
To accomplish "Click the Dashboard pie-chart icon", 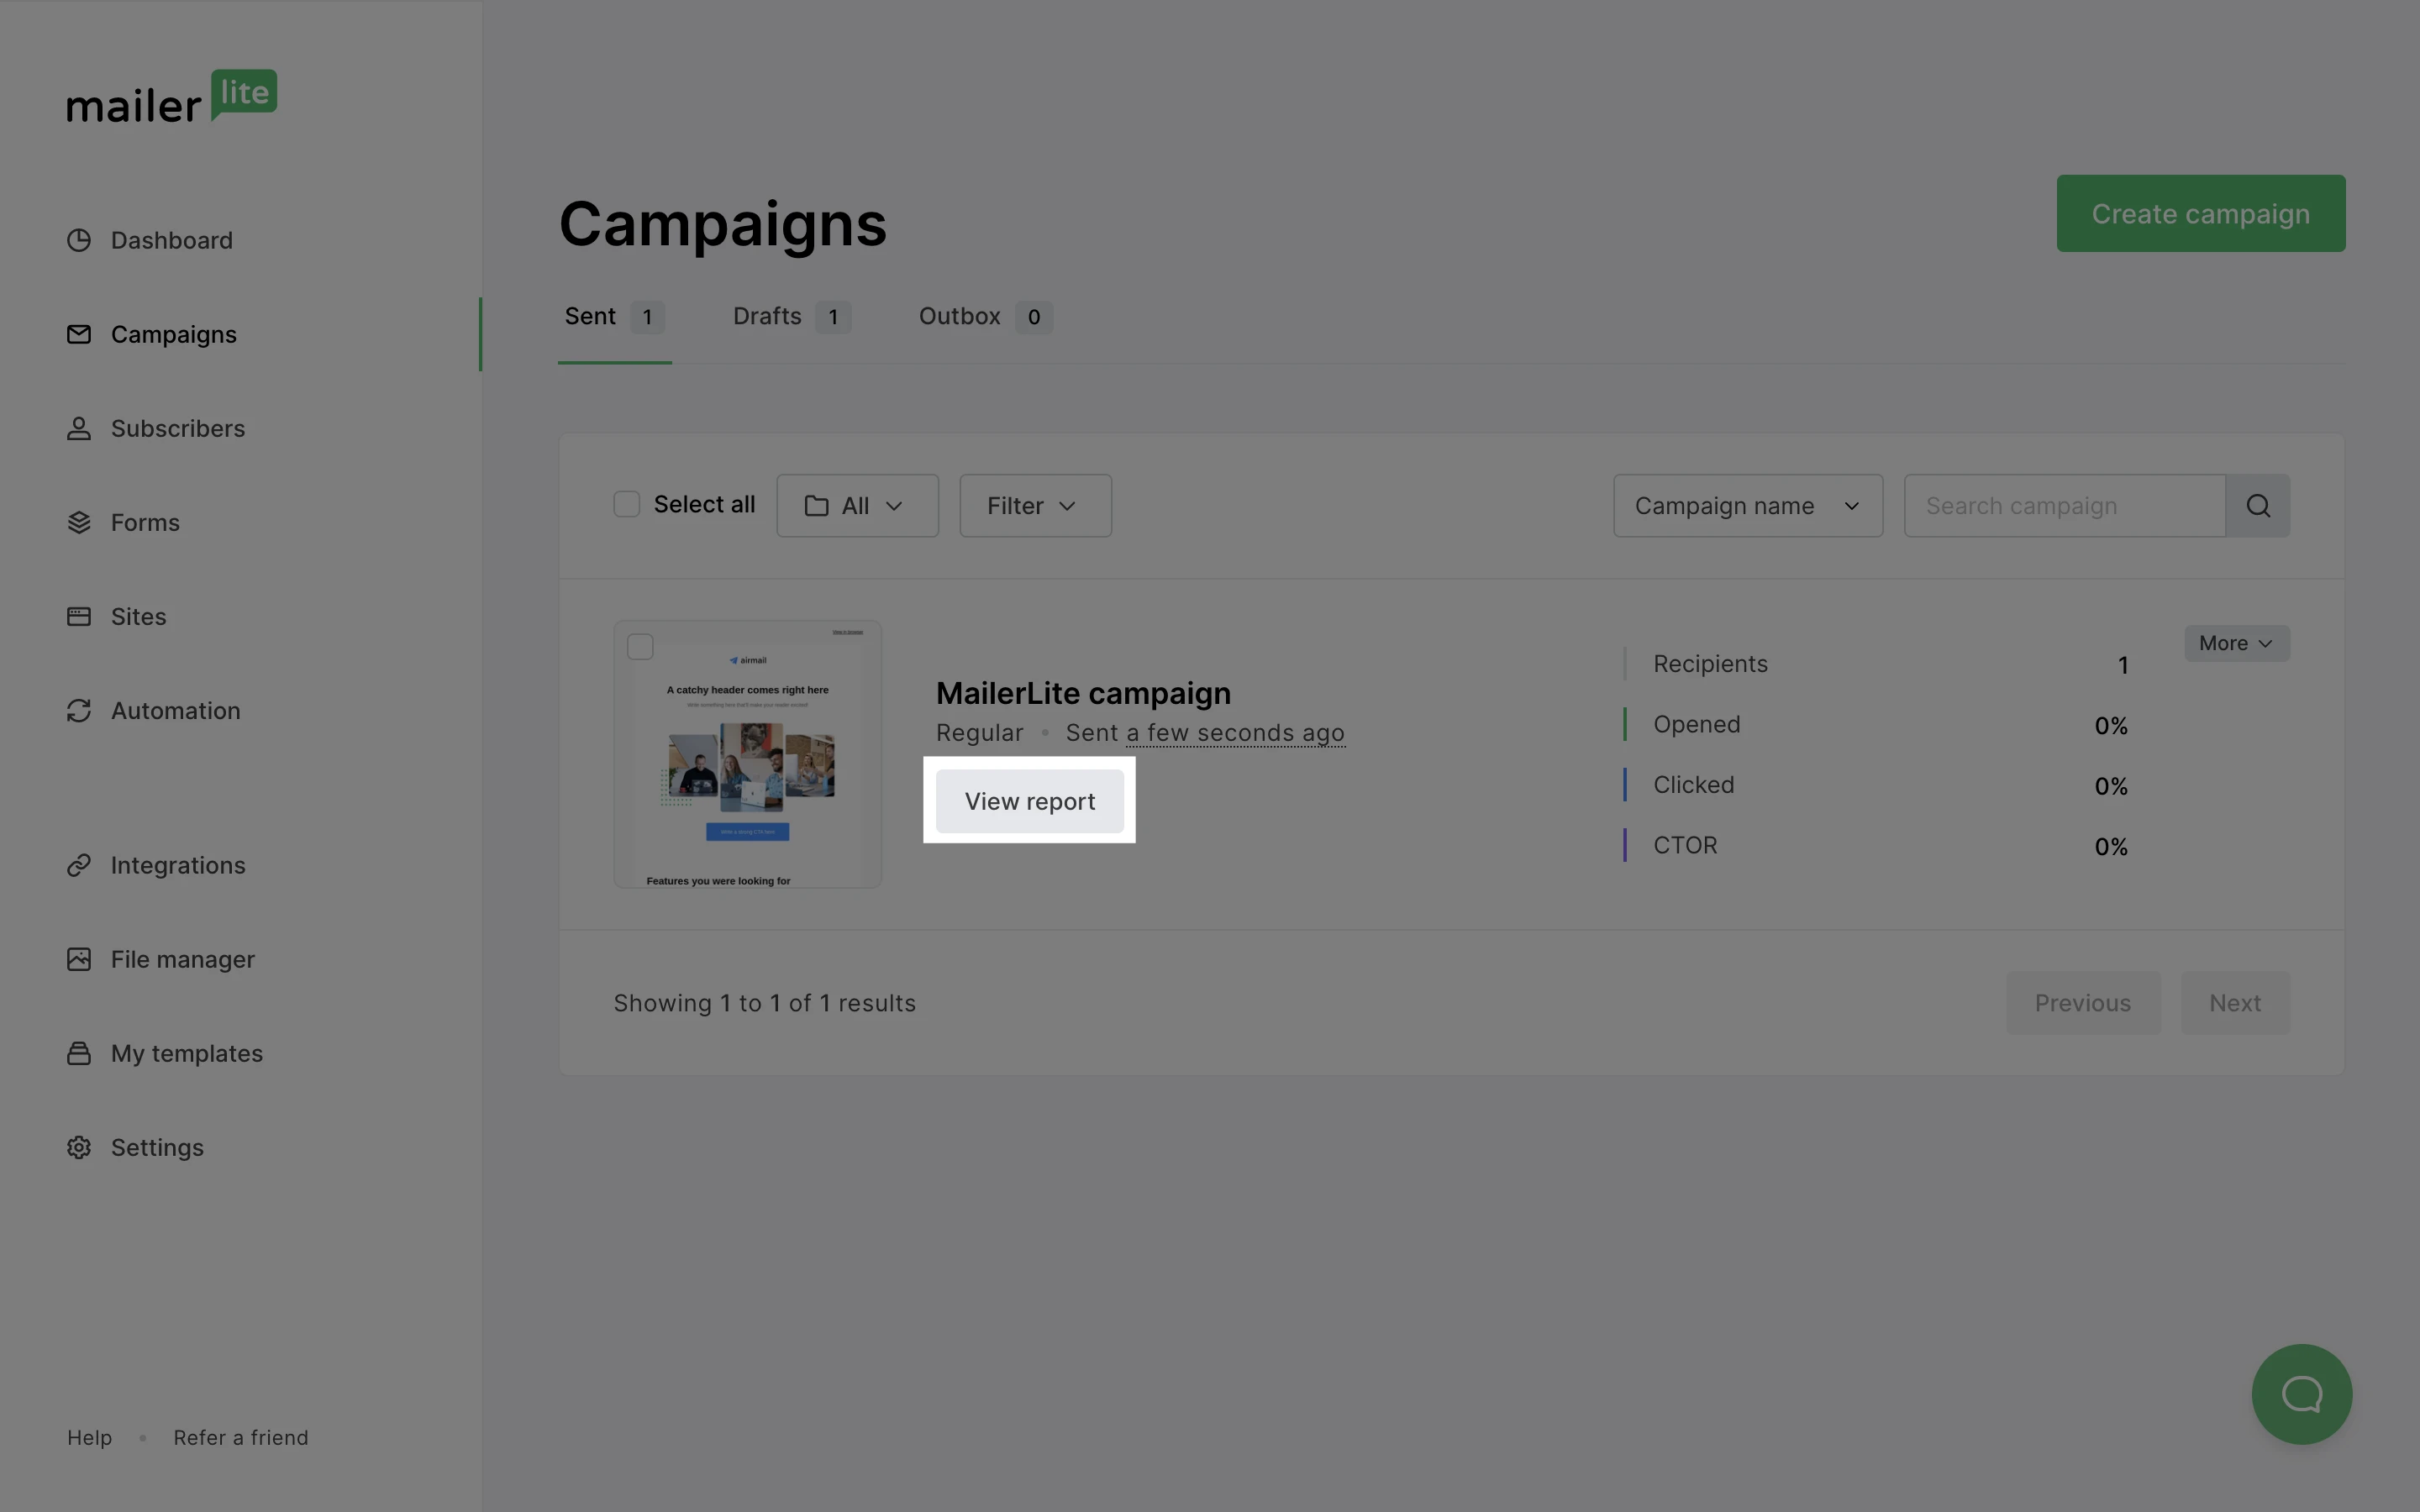I will tap(79, 240).
